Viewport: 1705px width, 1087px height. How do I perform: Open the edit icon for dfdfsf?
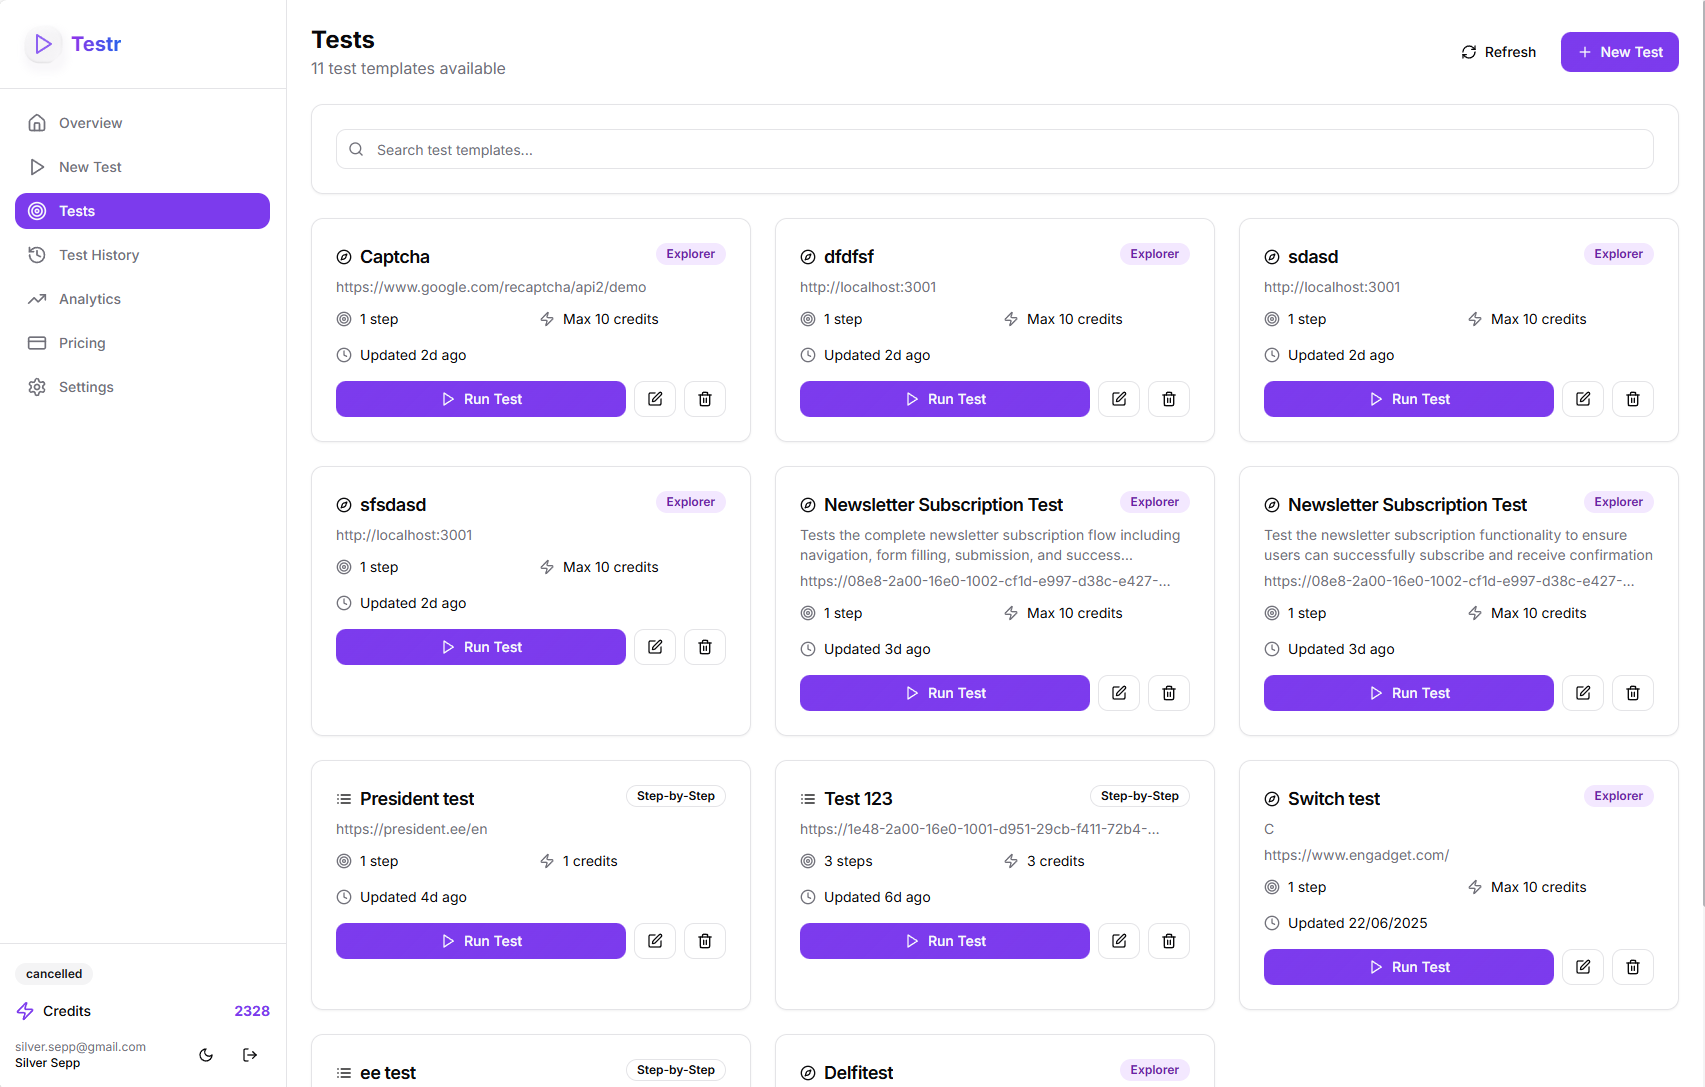point(1119,399)
